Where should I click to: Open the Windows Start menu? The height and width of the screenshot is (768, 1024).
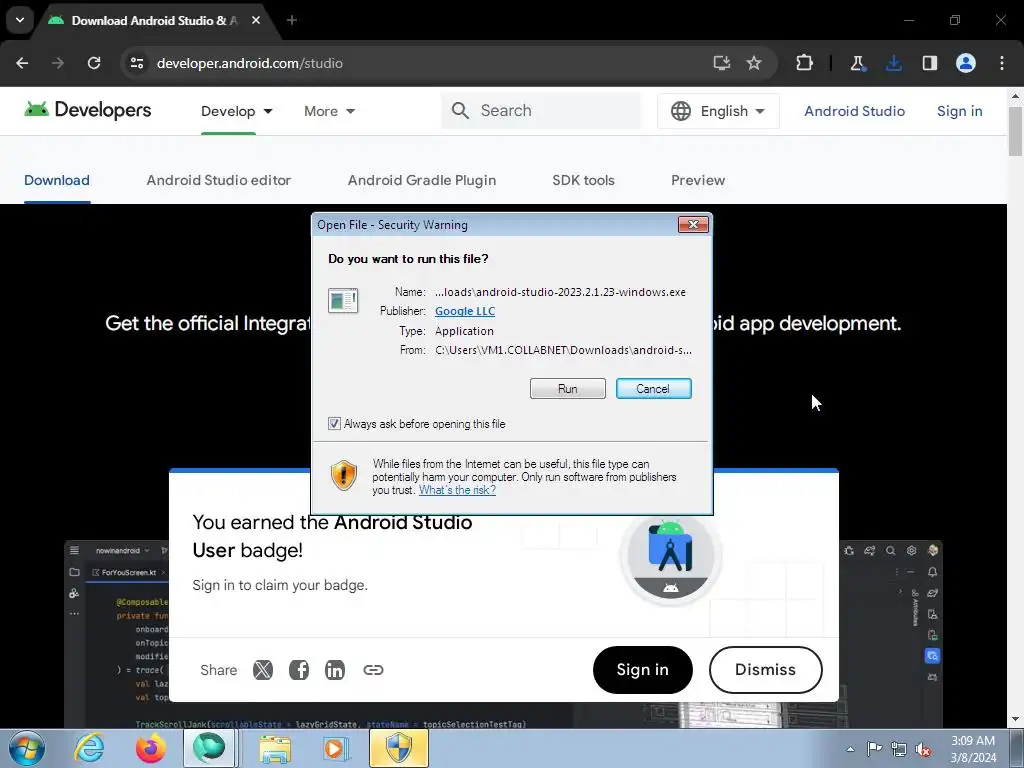(27, 748)
